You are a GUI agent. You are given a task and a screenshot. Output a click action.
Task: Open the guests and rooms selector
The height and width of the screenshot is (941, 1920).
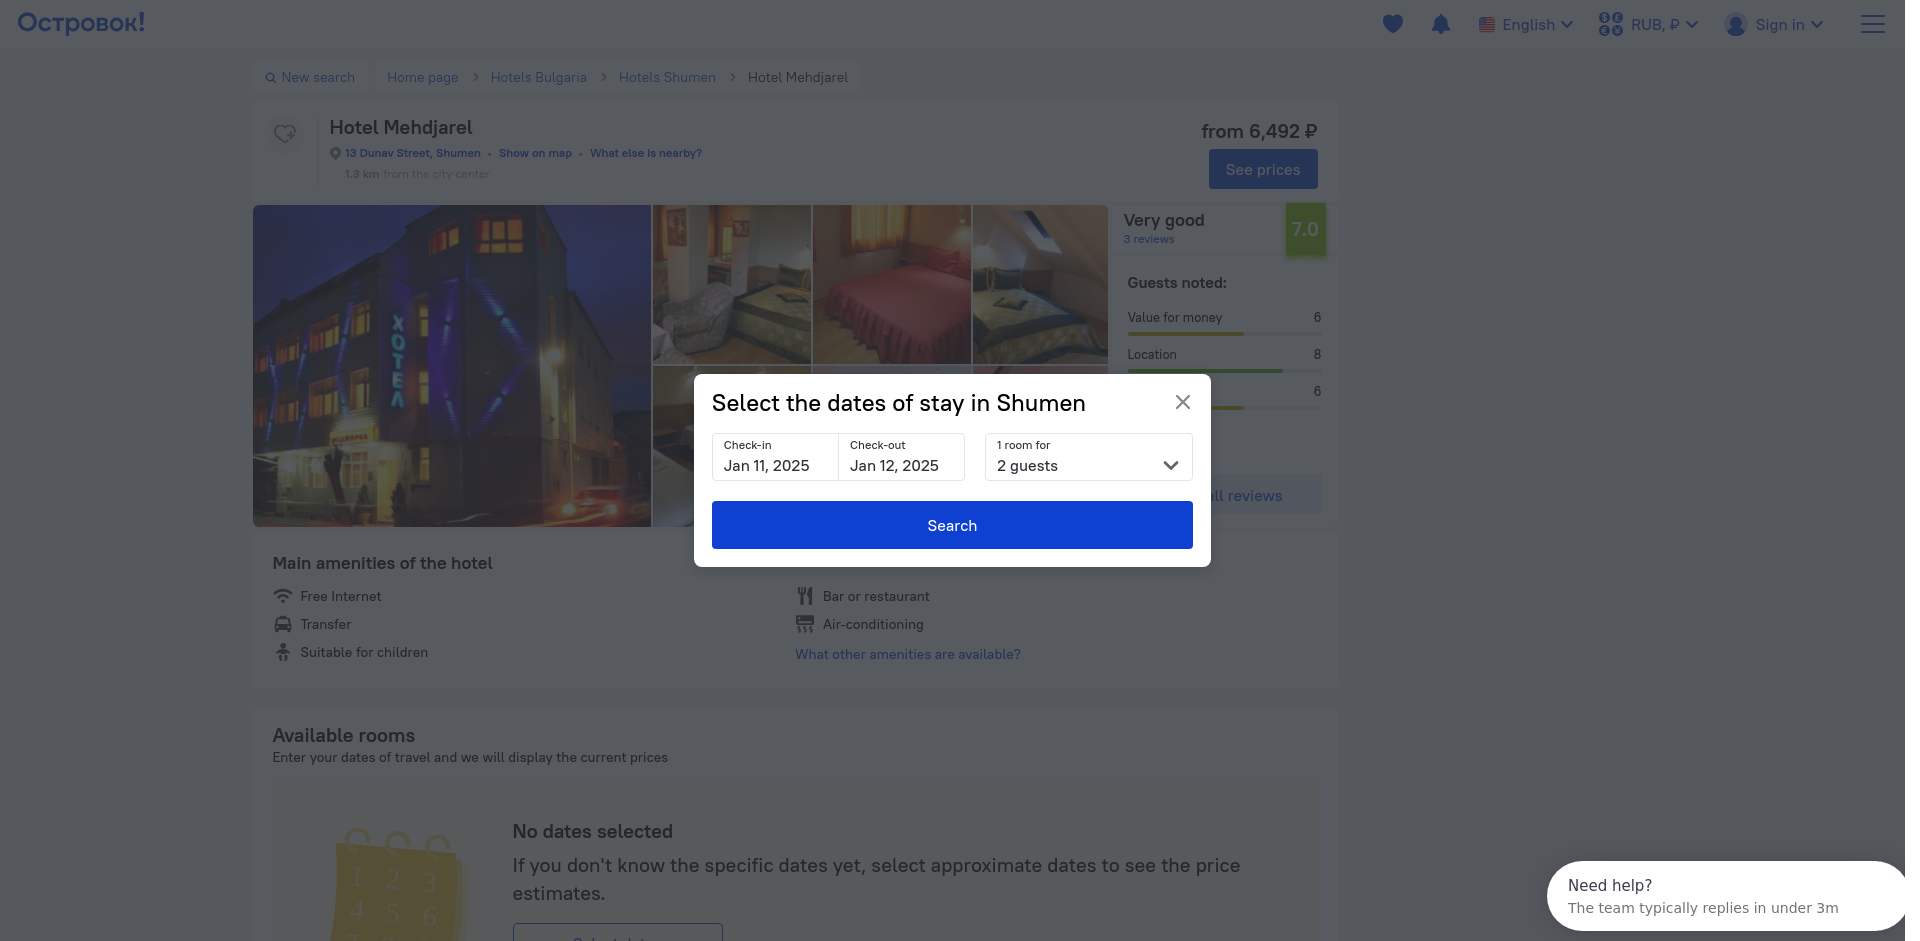pyautogui.click(x=1088, y=457)
